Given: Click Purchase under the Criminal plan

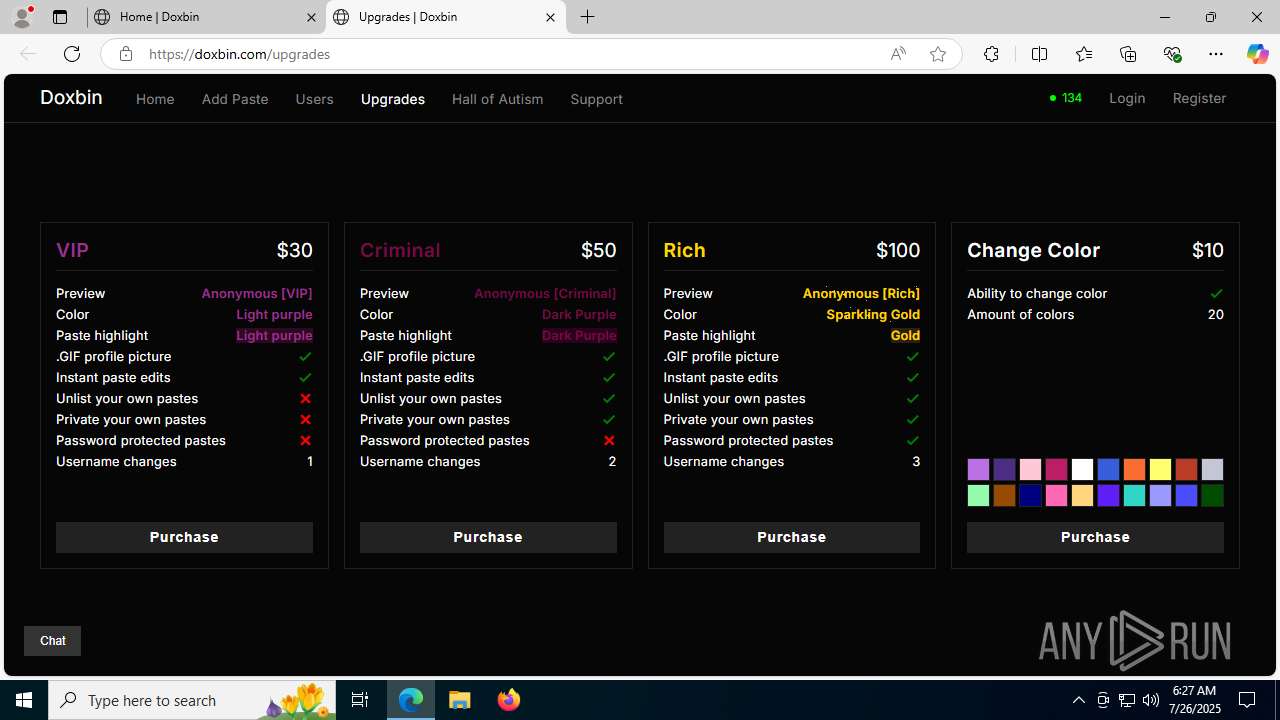Looking at the screenshot, I should click(488, 537).
